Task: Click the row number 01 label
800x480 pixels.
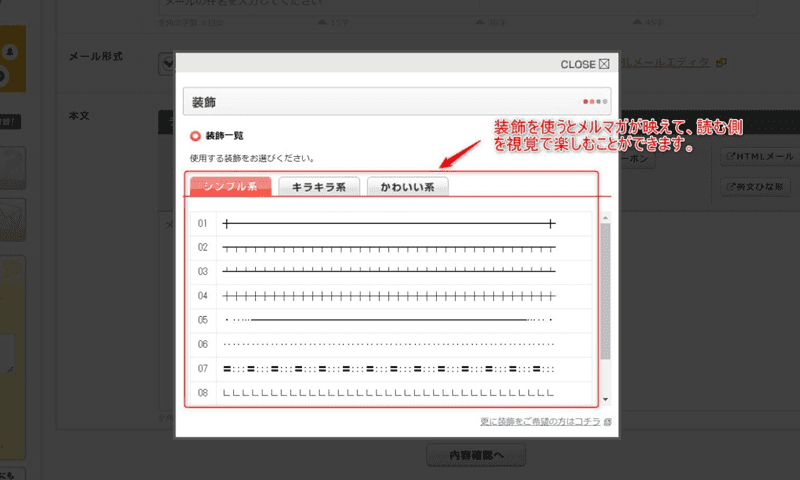Action: (203, 223)
